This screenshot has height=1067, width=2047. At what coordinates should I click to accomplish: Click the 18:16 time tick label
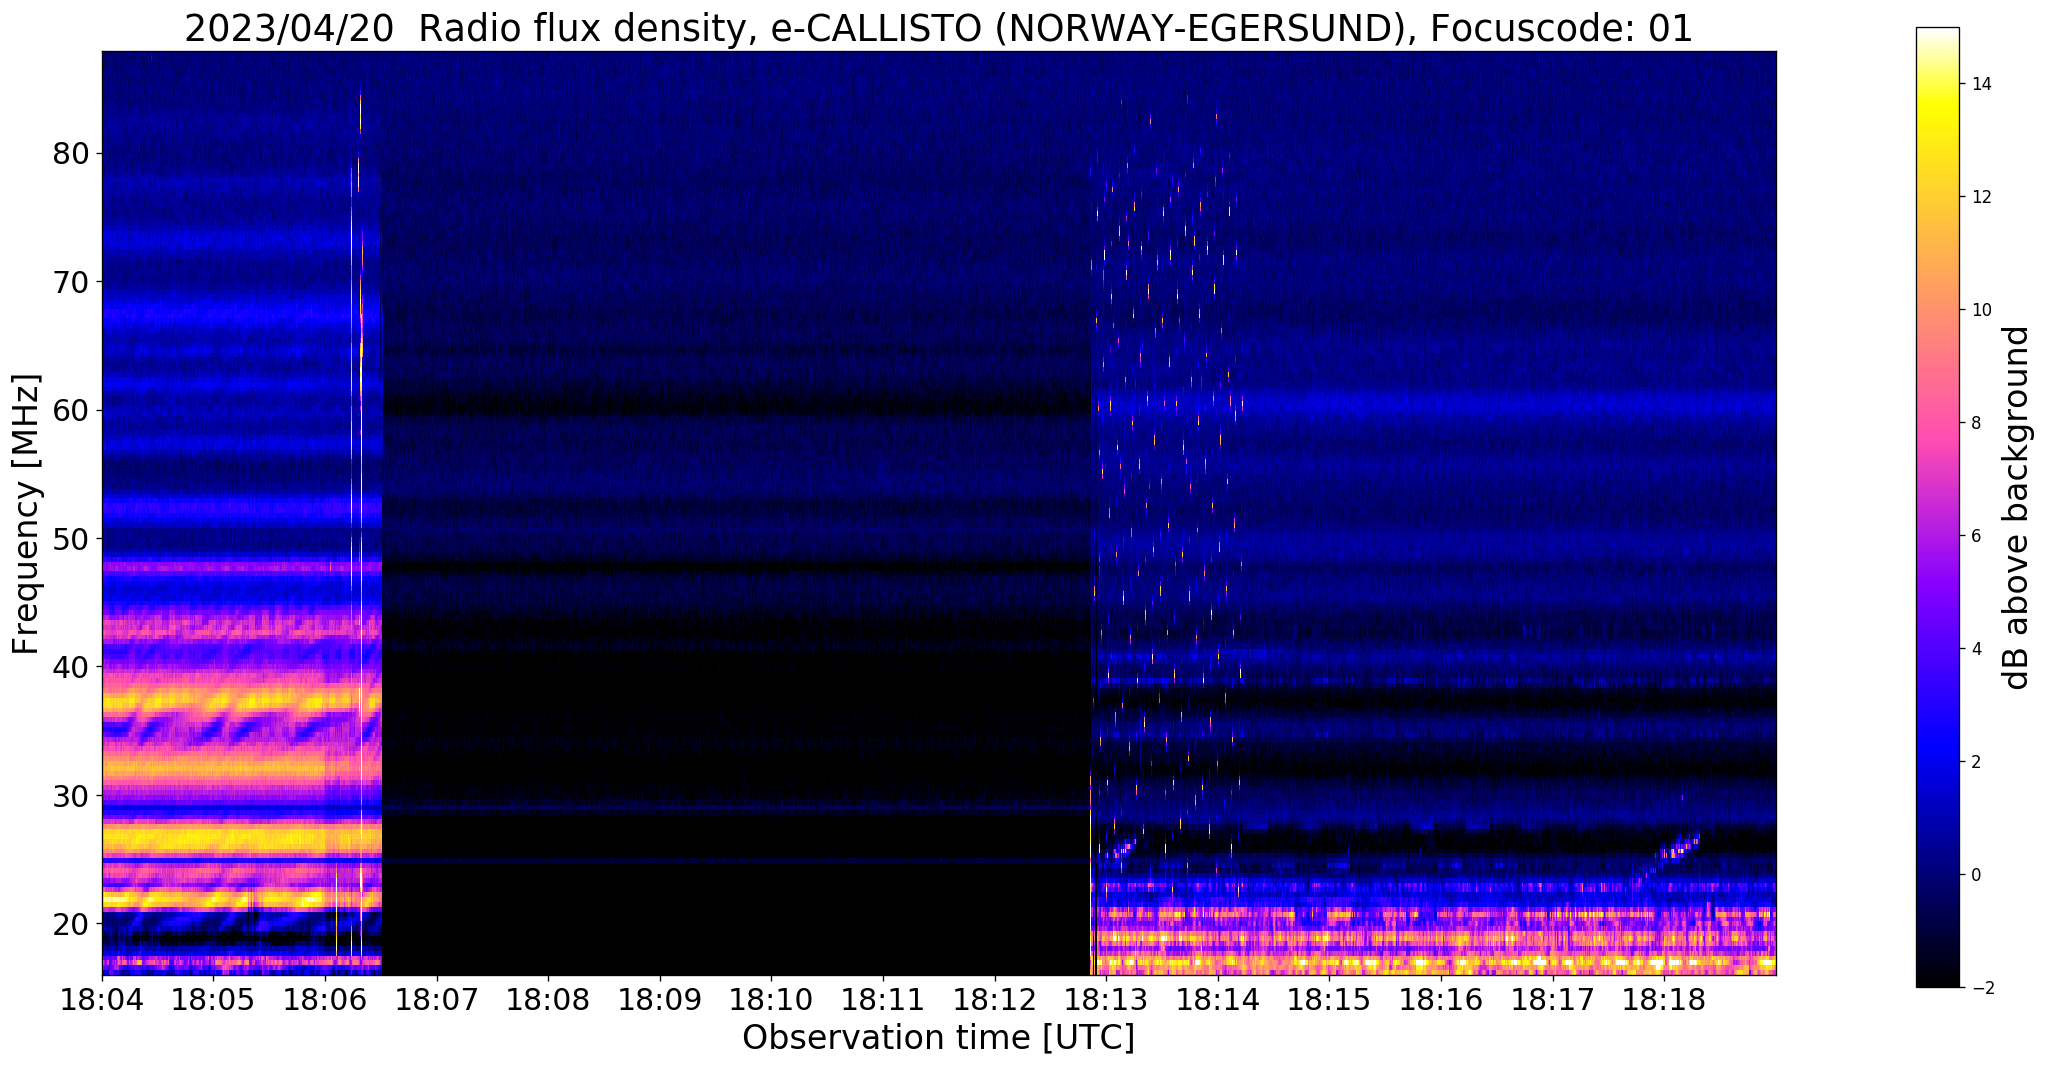pos(1441,999)
